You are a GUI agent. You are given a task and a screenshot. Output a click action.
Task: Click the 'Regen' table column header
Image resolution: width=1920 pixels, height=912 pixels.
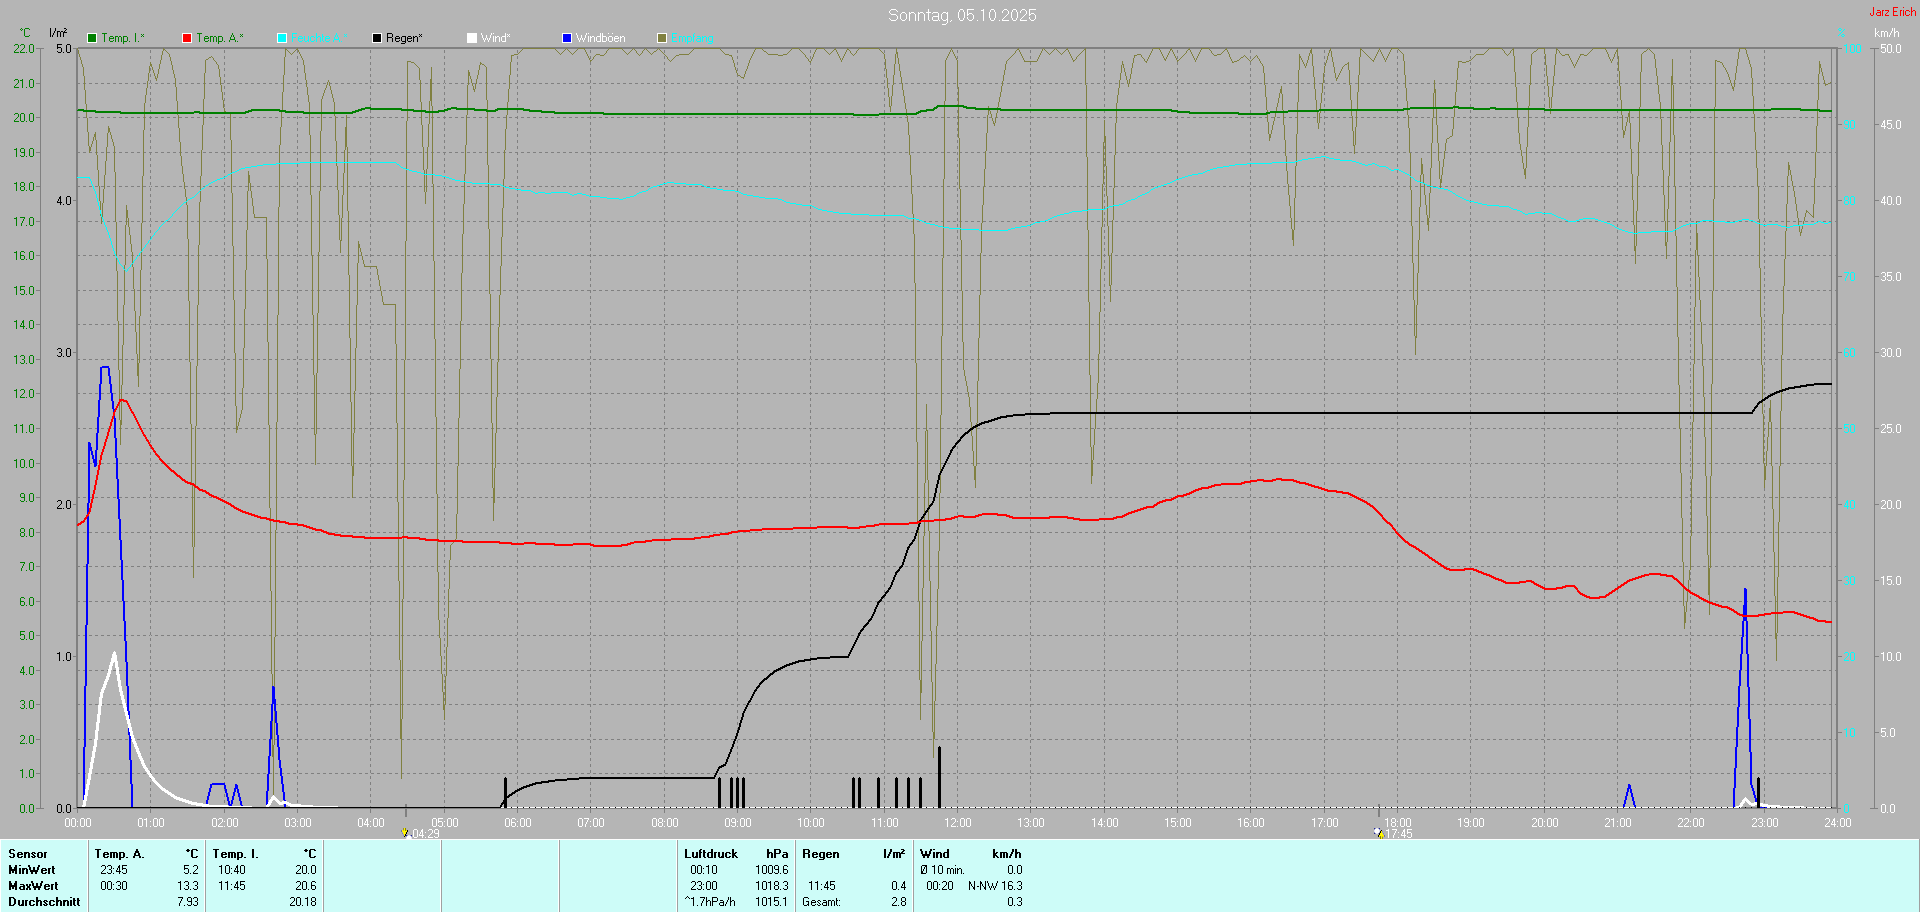click(x=821, y=854)
